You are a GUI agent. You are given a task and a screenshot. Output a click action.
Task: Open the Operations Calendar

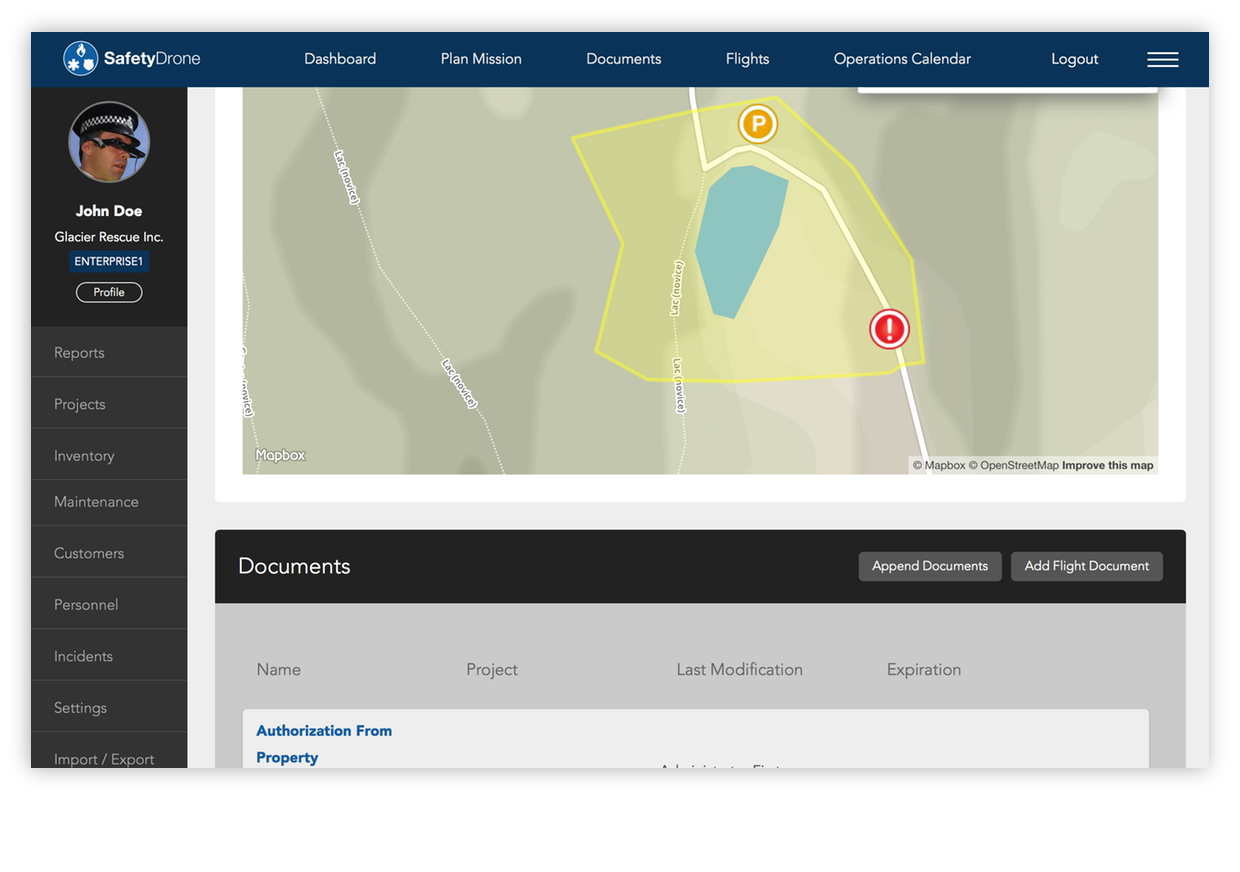point(902,59)
